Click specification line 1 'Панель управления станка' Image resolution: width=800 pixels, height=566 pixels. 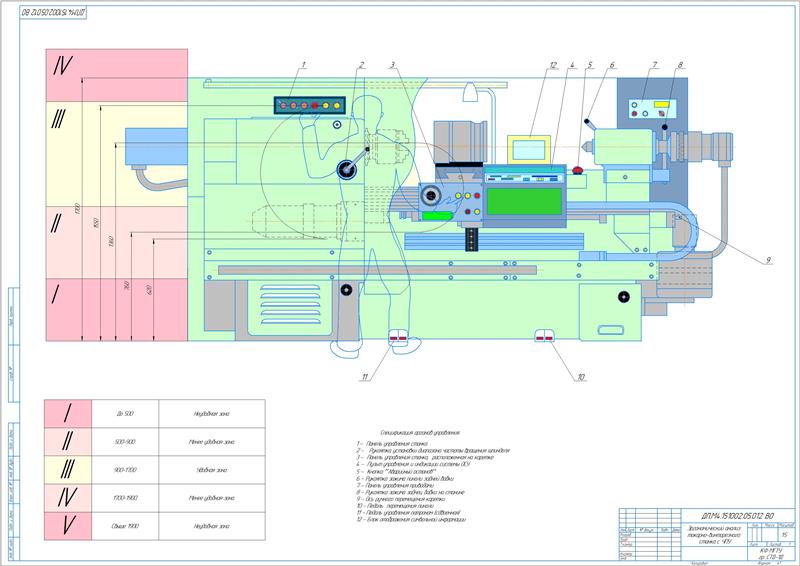(x=392, y=444)
